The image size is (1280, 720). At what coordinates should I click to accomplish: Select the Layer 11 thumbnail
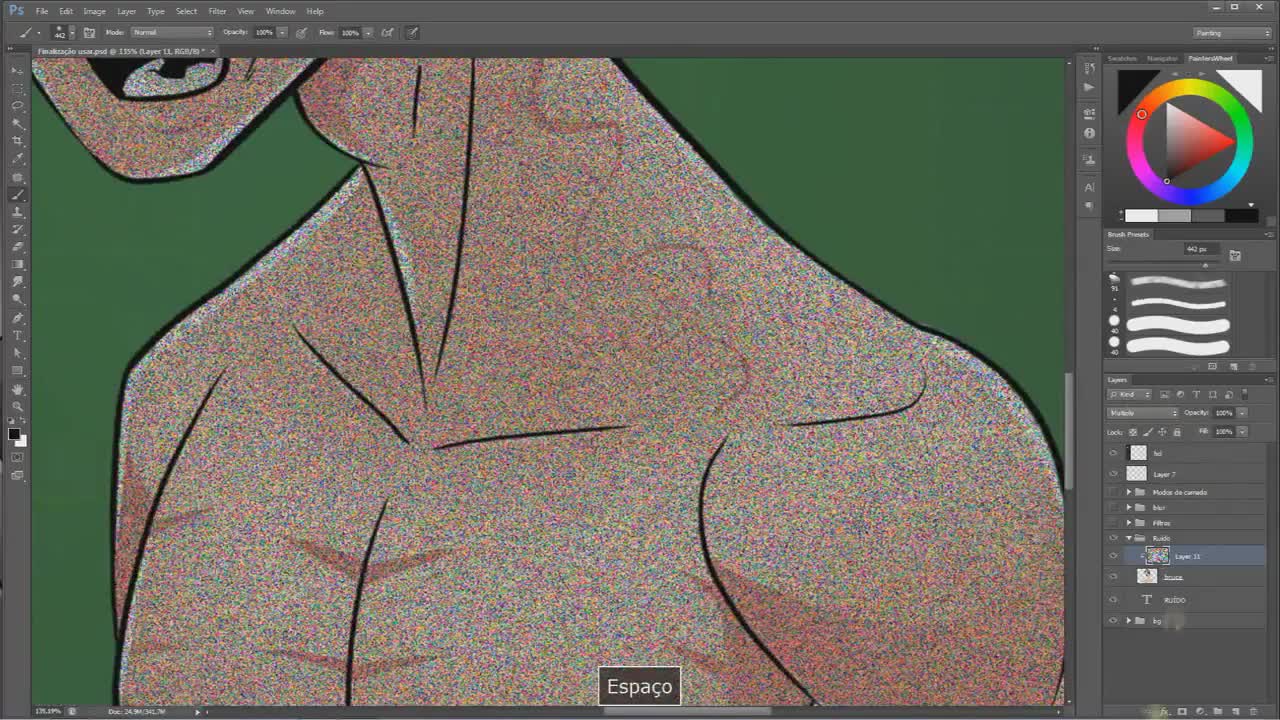pos(1157,556)
